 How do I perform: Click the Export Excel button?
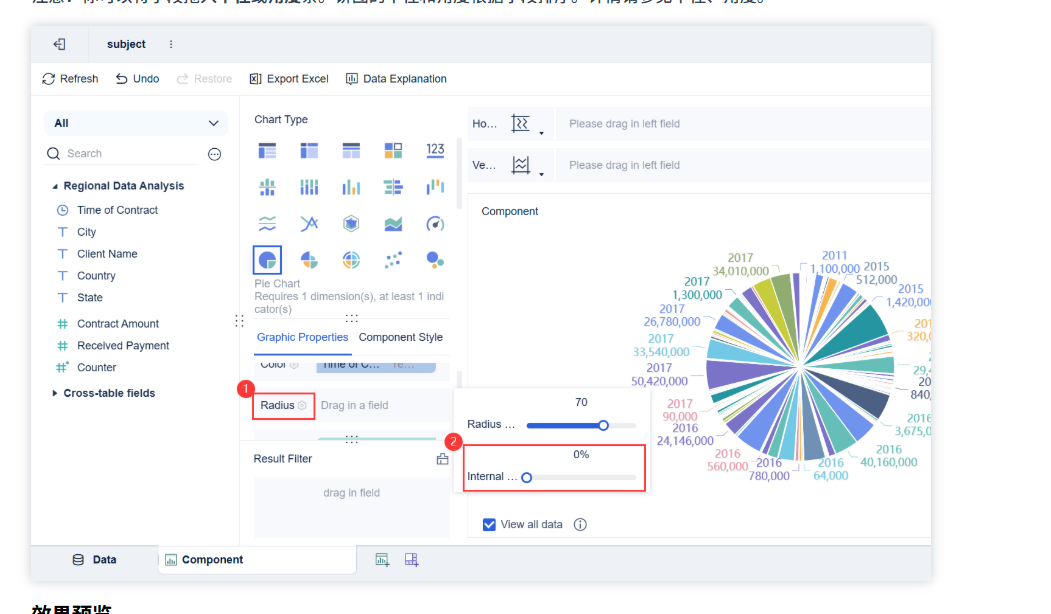(x=289, y=79)
